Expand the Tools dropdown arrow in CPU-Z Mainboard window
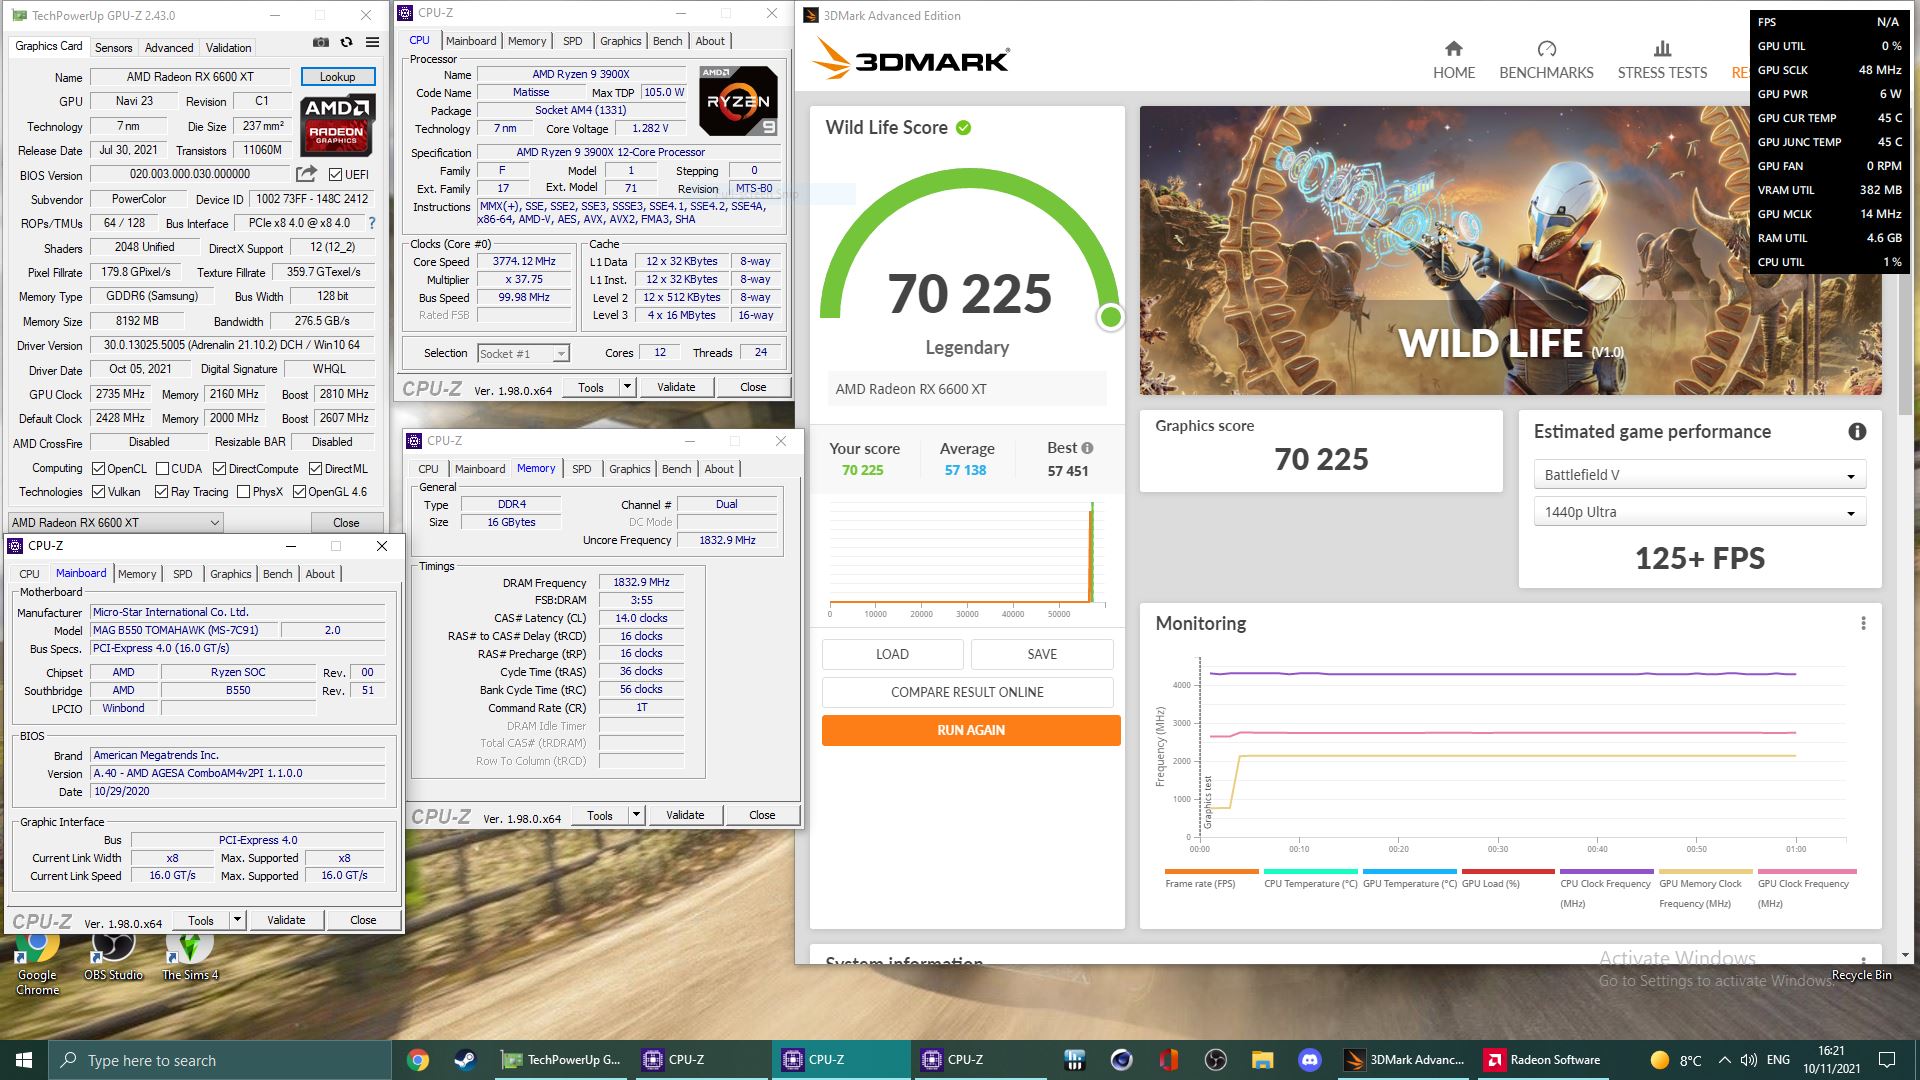The image size is (1920, 1080). (237, 920)
